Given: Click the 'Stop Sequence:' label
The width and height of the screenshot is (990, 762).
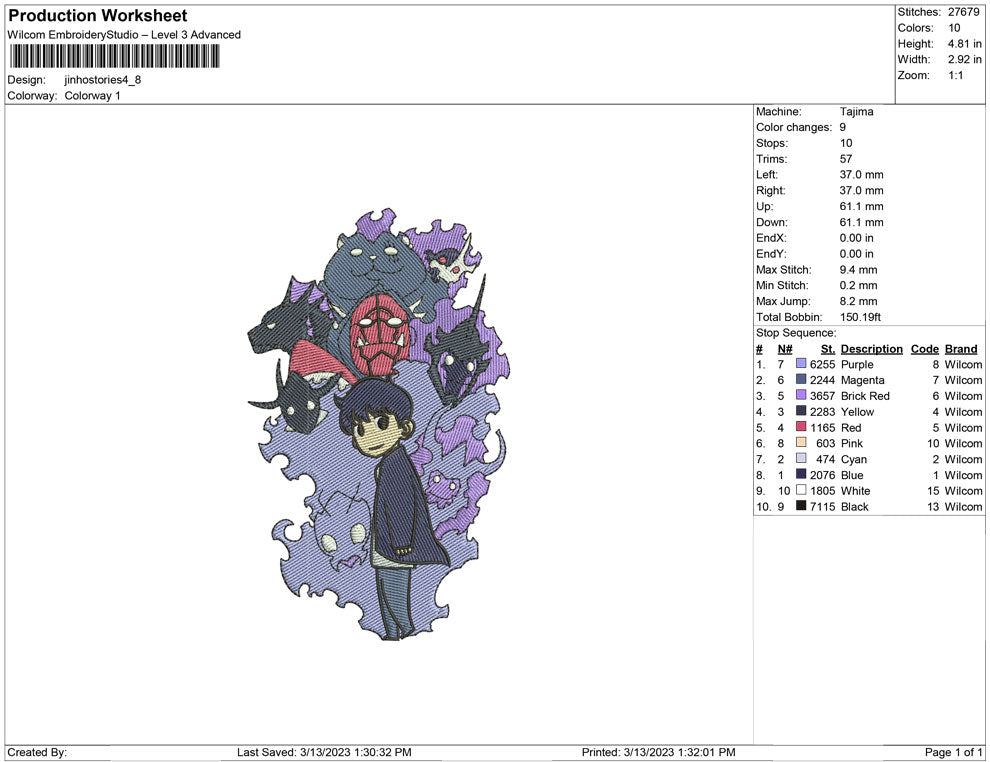Looking at the screenshot, I should pyautogui.click(x=796, y=333).
